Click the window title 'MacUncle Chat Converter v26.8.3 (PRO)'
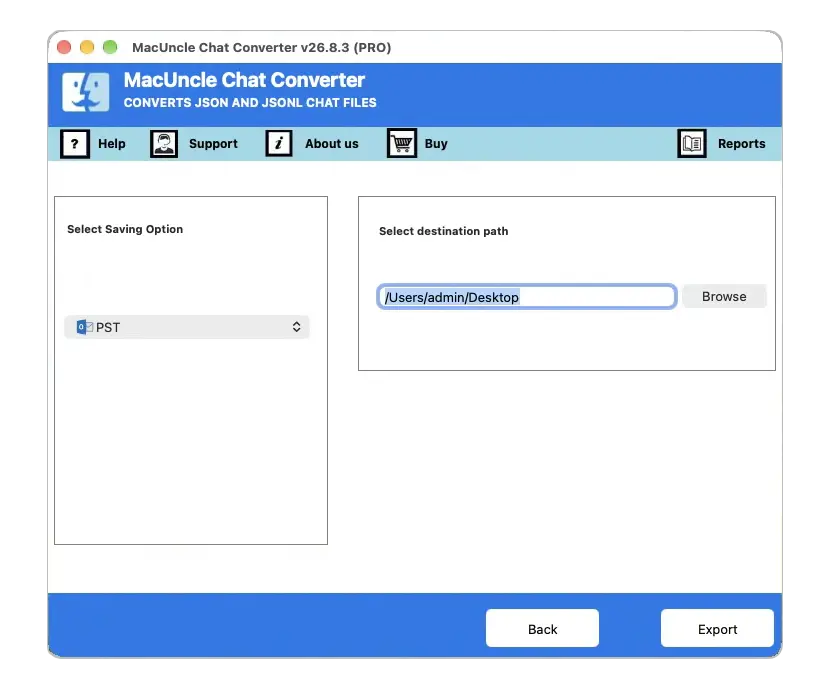 pos(261,48)
